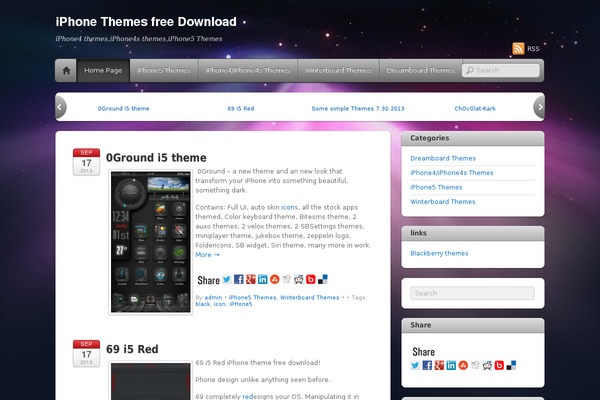This screenshot has width=600, height=400.
Task: Click Facebook icon in sidebar Share widget
Action: pyautogui.click(x=427, y=365)
